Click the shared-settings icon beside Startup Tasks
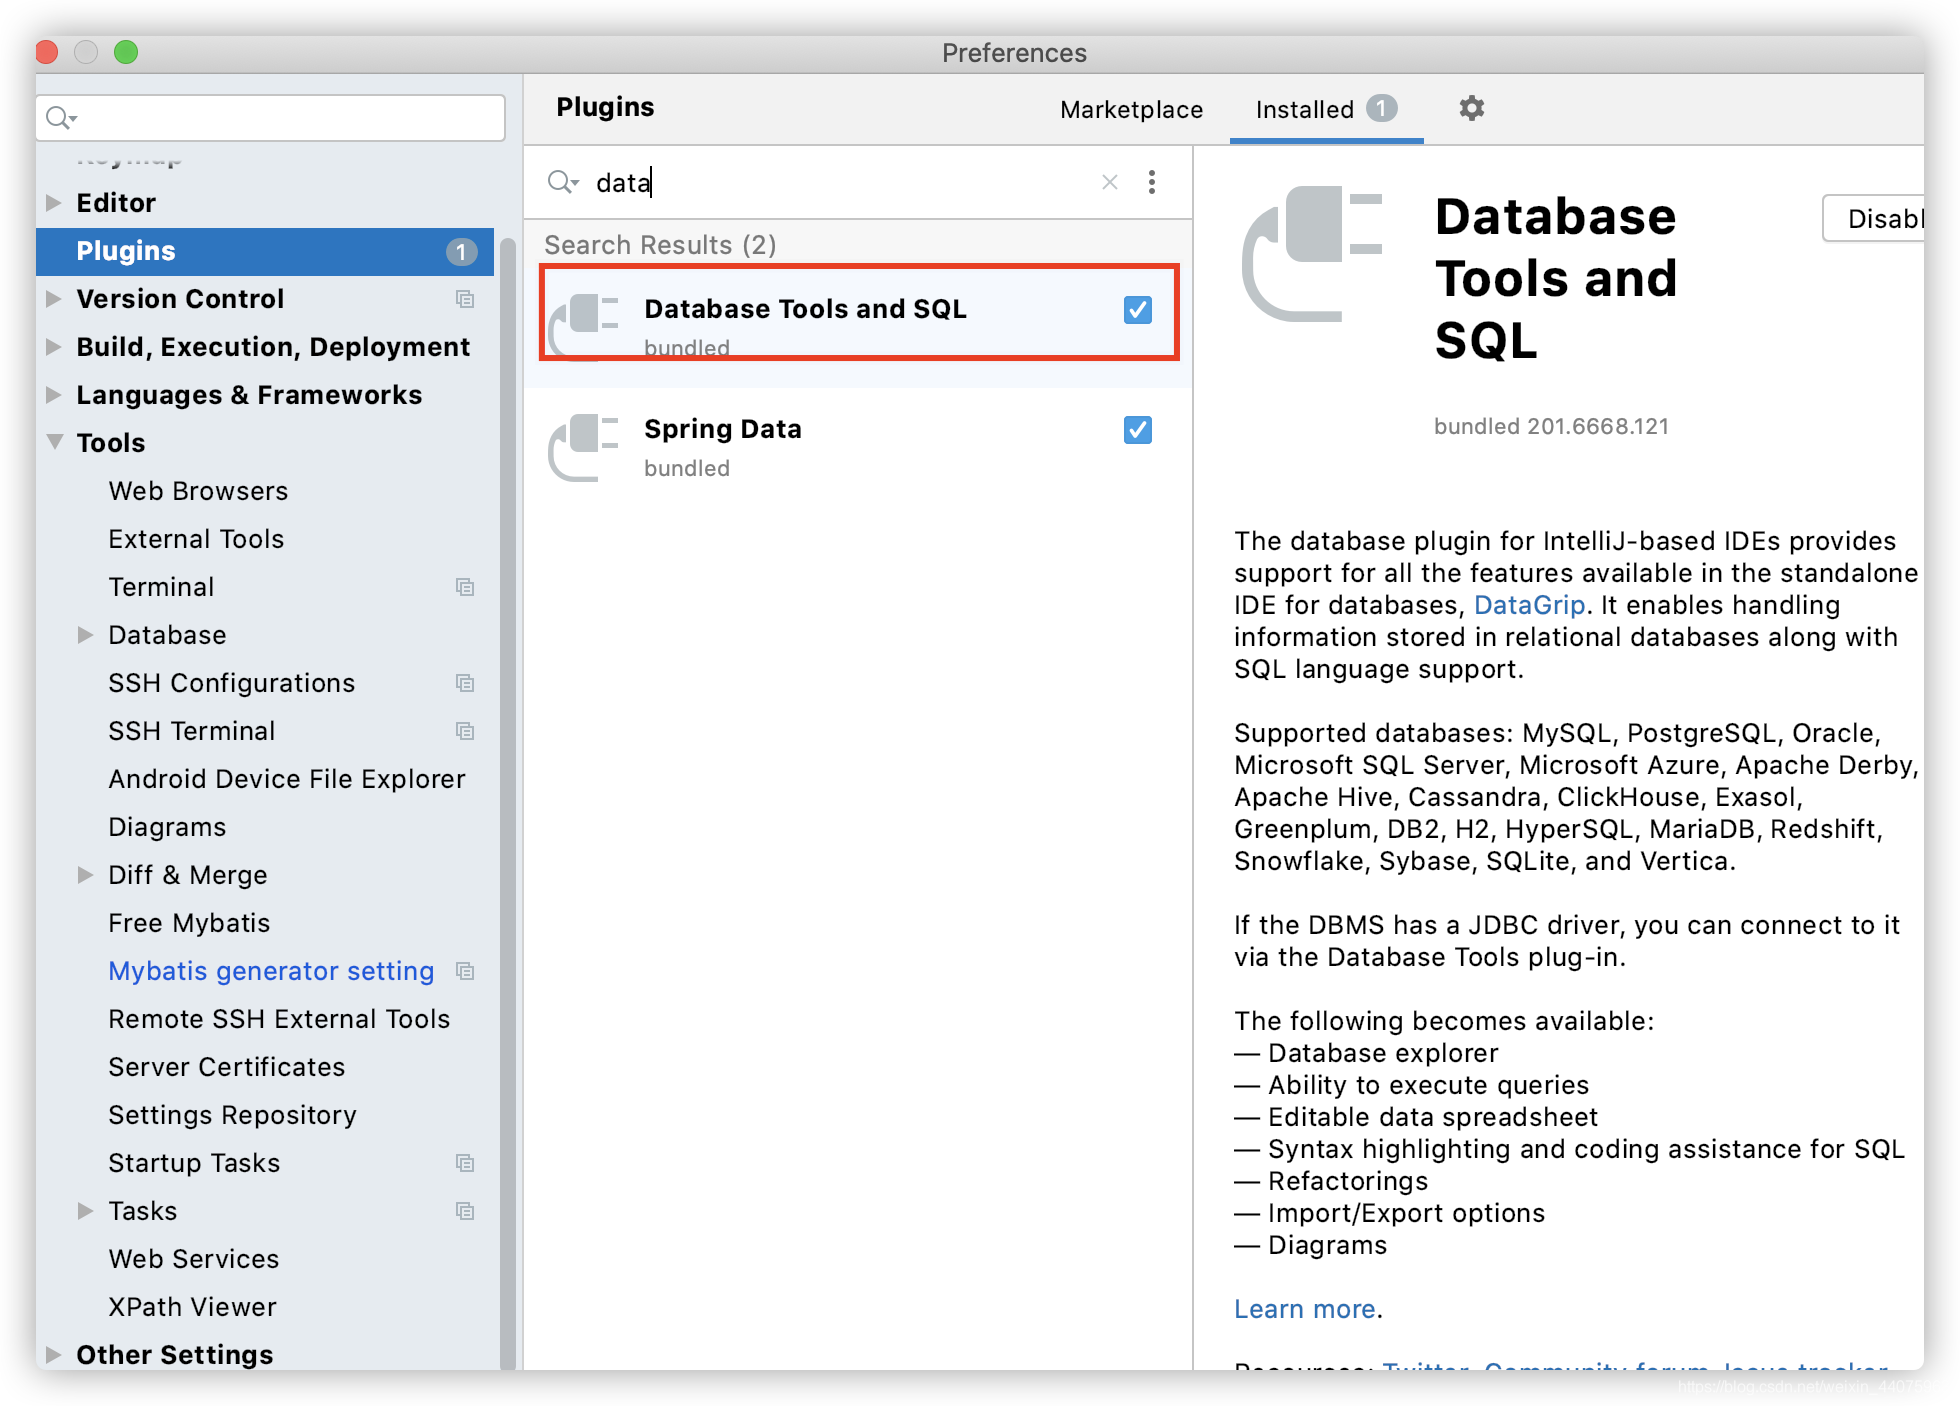Image resolution: width=1960 pixels, height=1406 pixels. pyautogui.click(x=464, y=1163)
